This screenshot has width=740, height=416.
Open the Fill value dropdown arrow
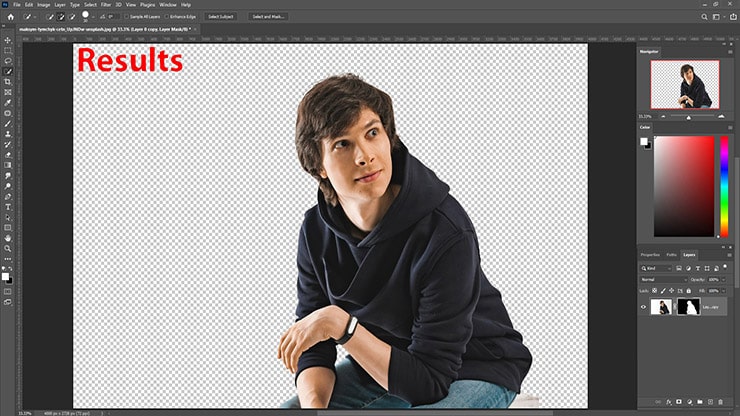(723, 291)
